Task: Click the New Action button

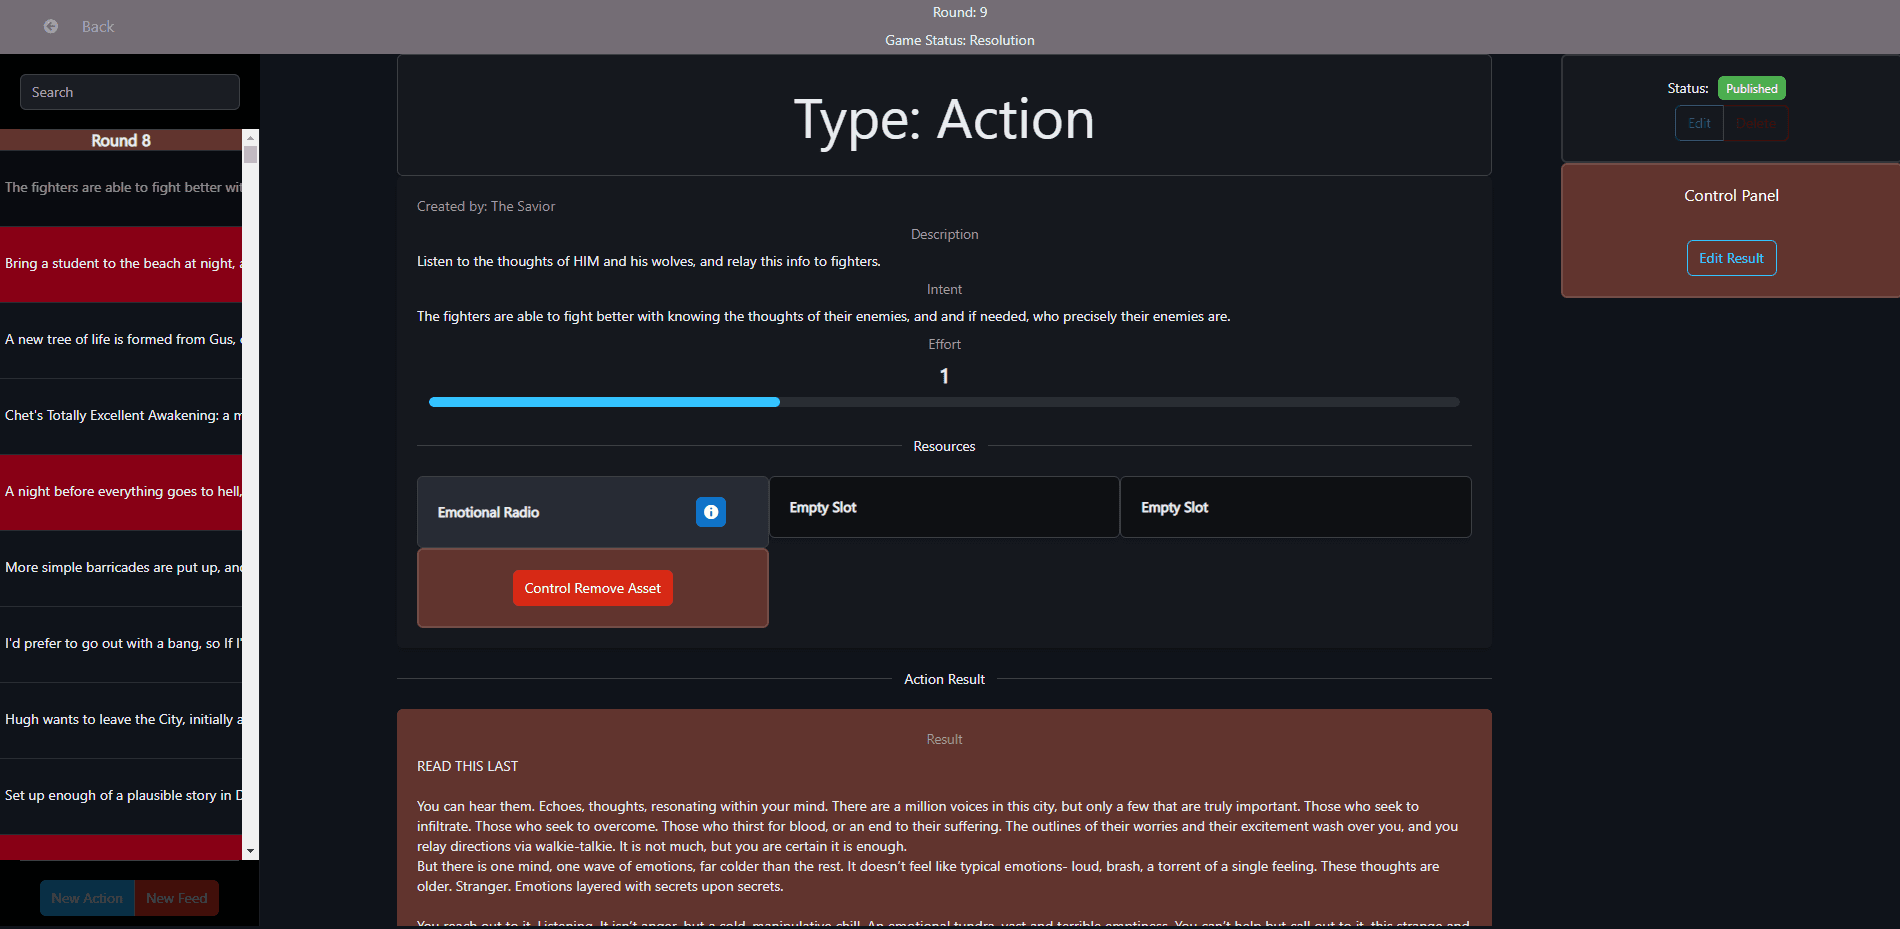Action: [87, 898]
